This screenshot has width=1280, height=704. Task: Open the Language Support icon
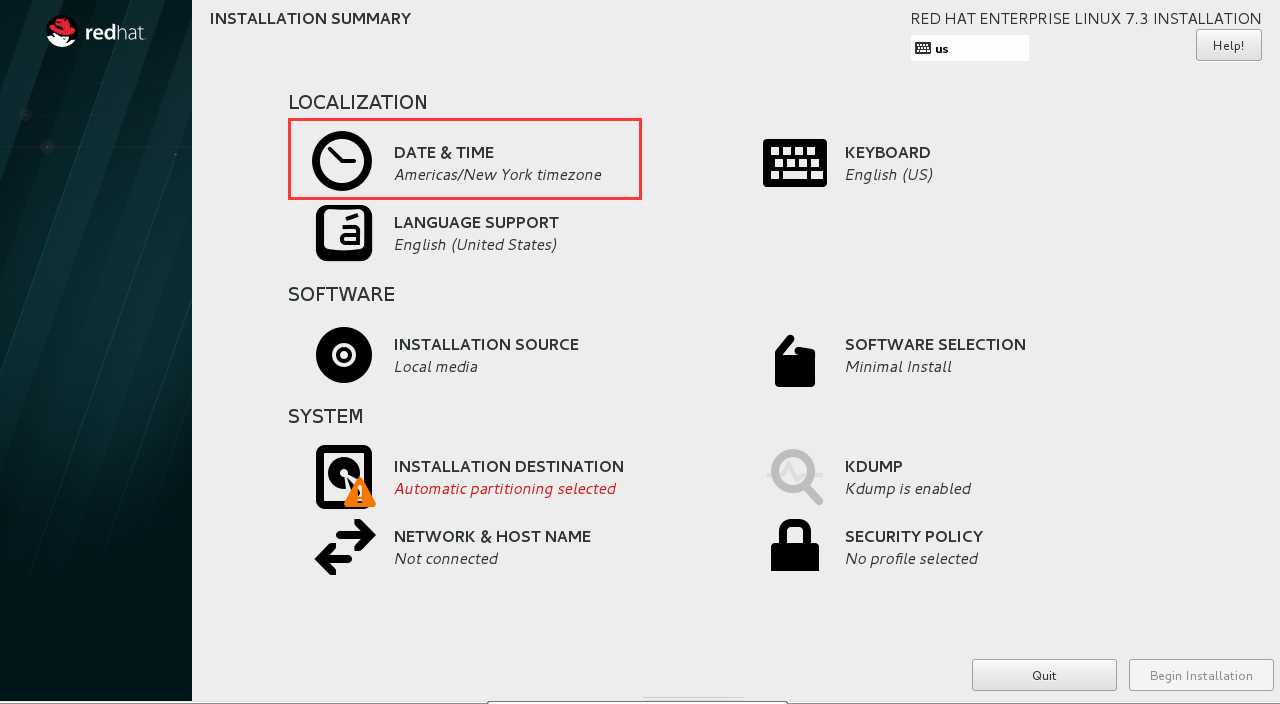pyautogui.click(x=344, y=233)
